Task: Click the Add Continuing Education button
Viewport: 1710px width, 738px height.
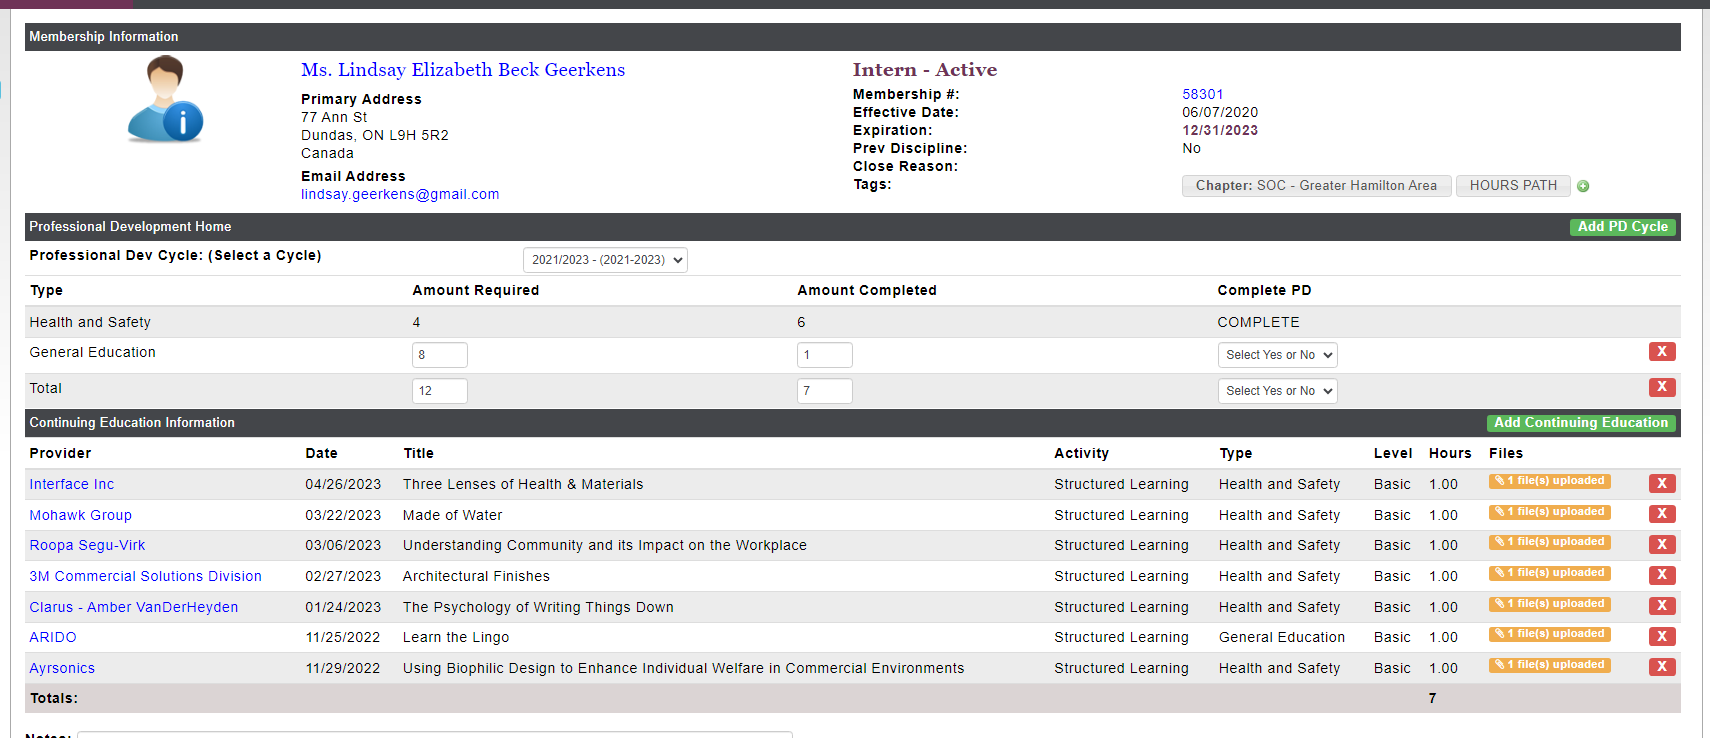Action: [1581, 423]
